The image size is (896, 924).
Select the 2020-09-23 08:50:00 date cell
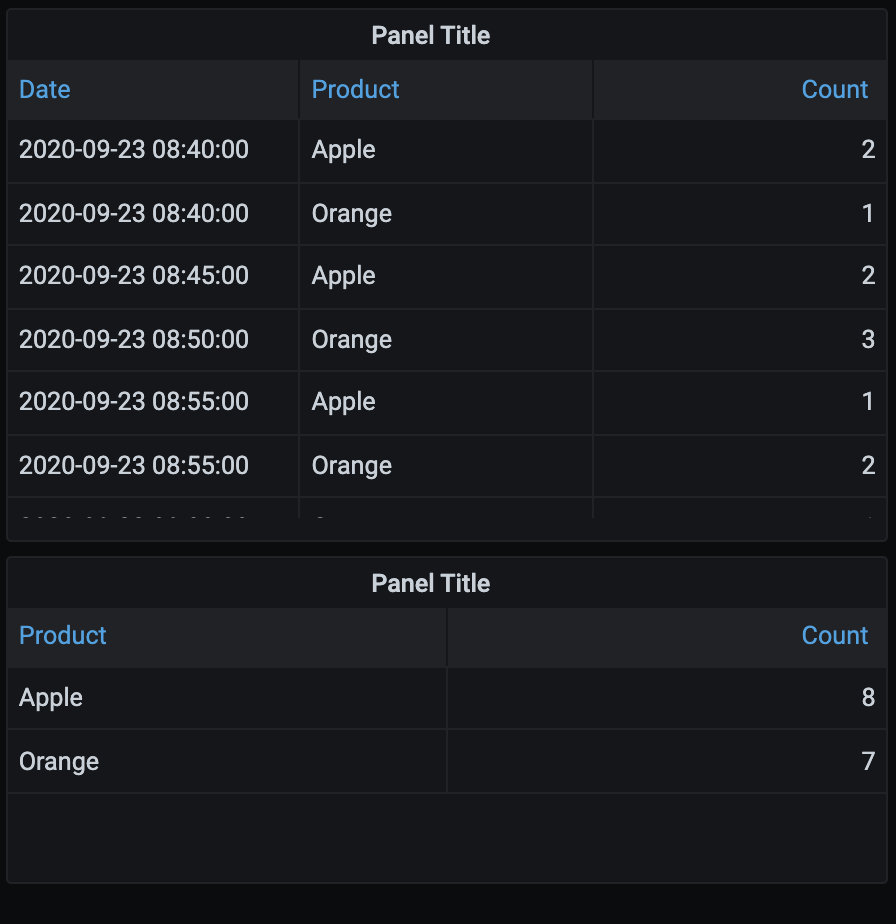134,340
